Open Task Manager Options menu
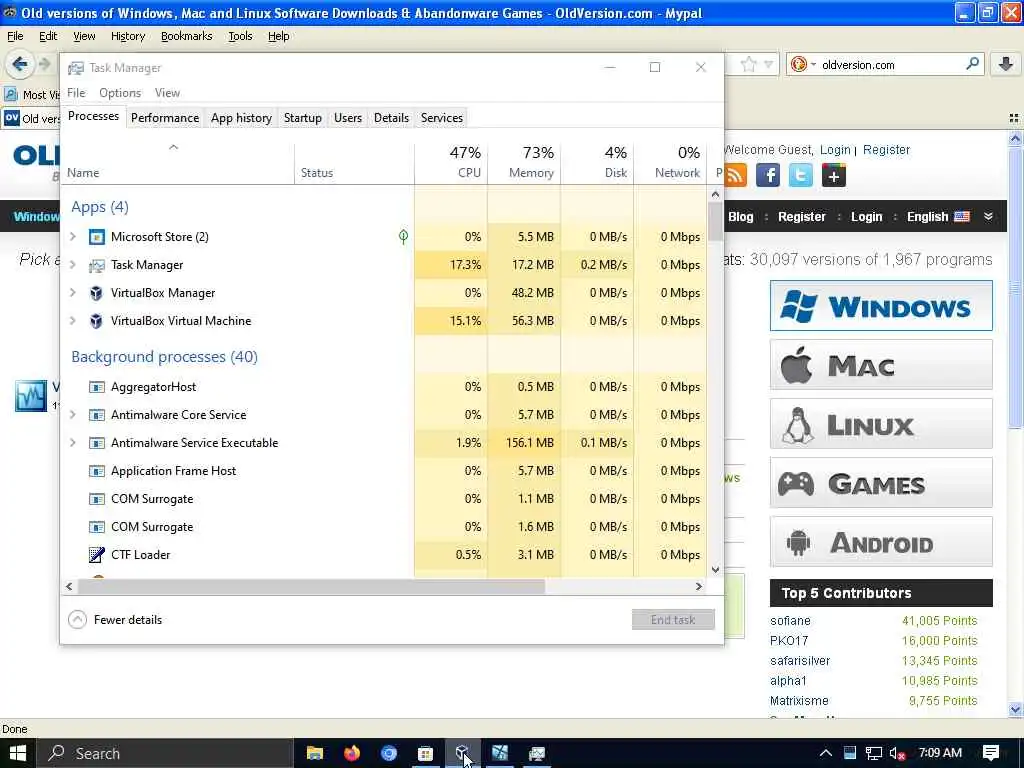 (120, 93)
